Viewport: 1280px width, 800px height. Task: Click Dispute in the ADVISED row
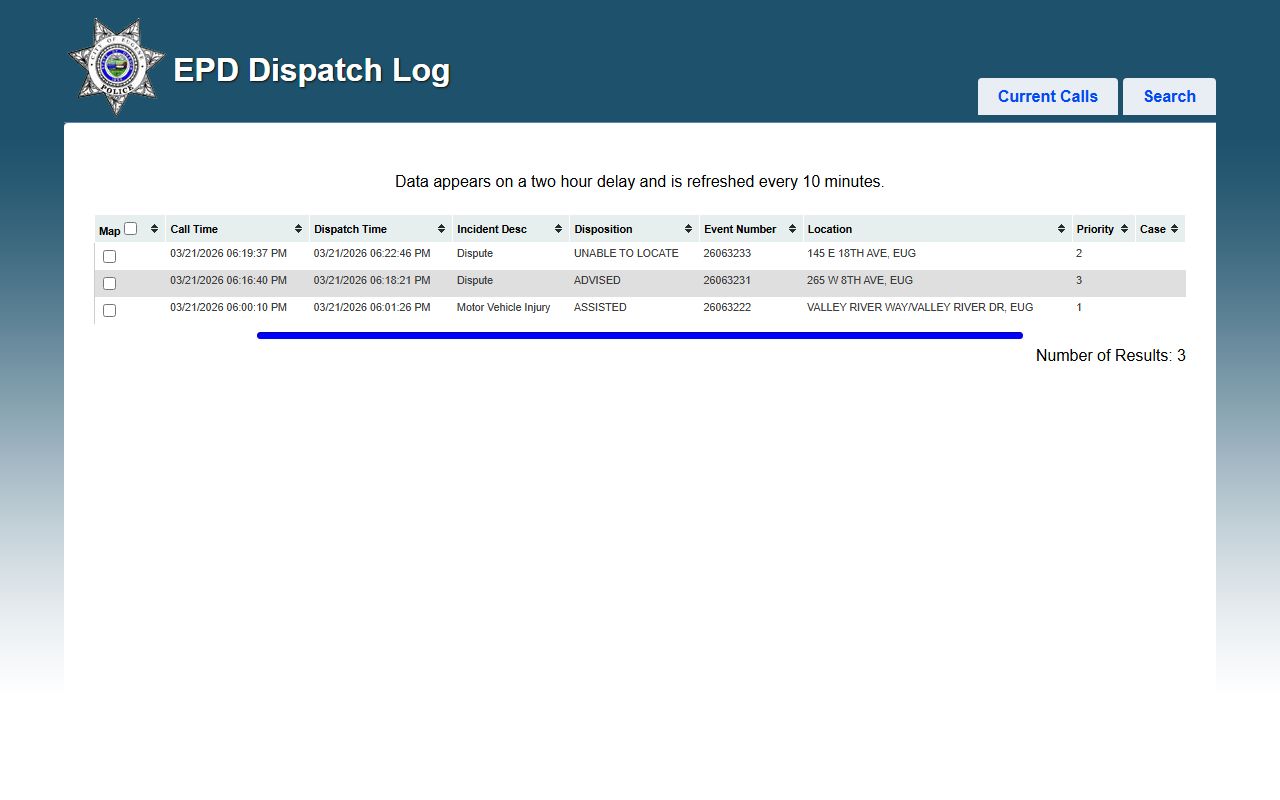click(475, 280)
